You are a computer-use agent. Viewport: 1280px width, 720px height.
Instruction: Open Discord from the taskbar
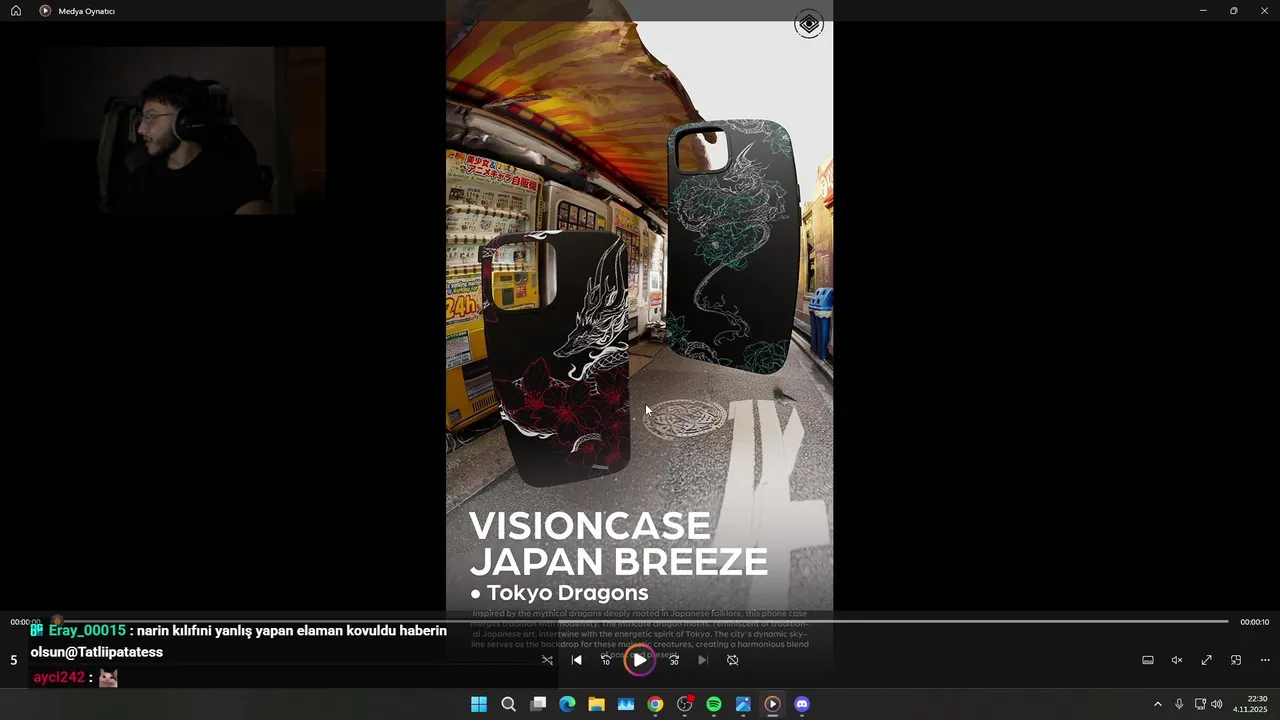(801, 704)
